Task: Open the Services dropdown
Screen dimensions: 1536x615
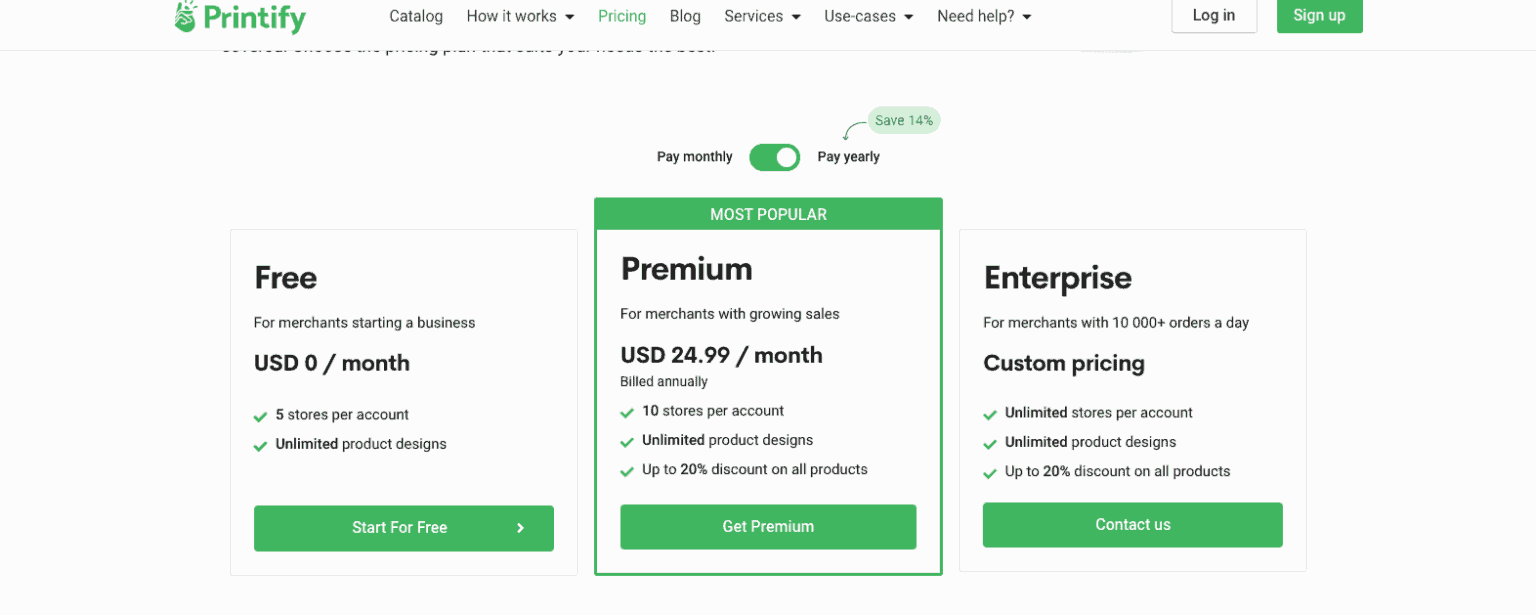Action: click(x=762, y=16)
